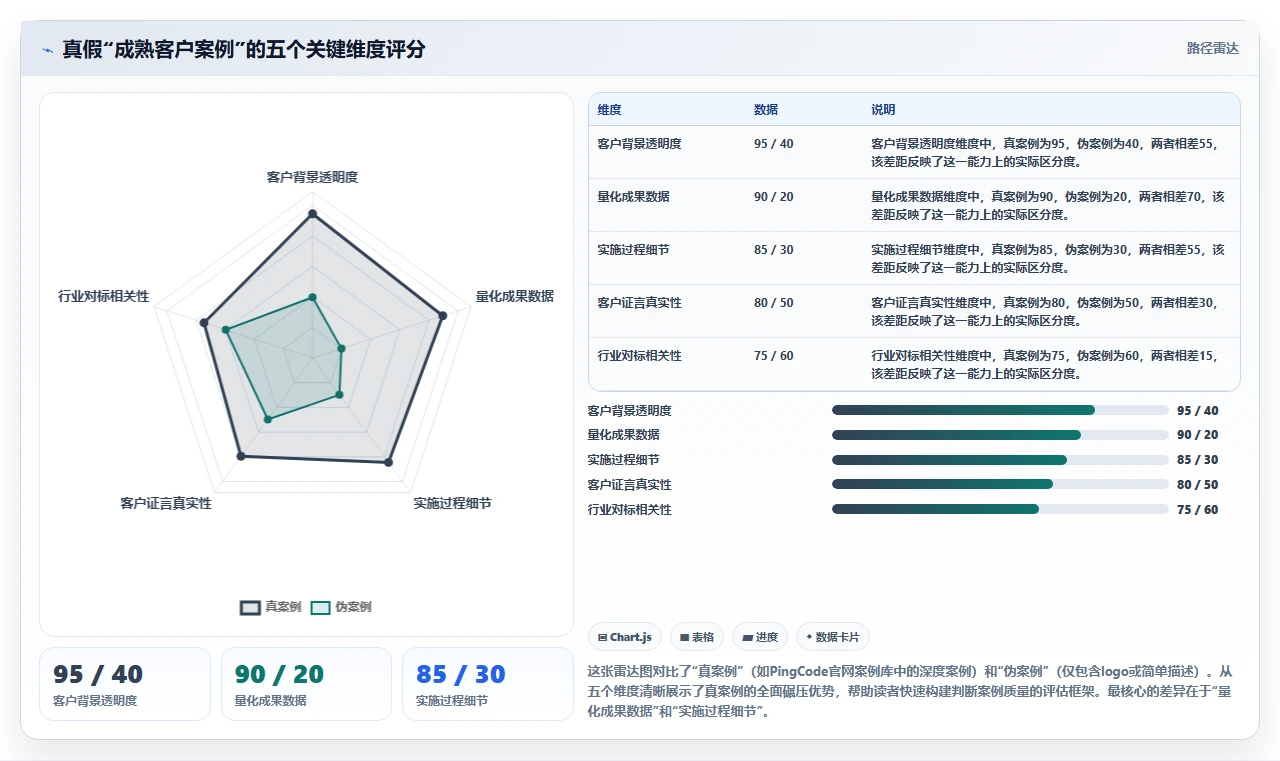Image resolution: width=1280 pixels, height=761 pixels.
Task: Click the 数据 column header
Action: pyautogui.click(x=766, y=110)
